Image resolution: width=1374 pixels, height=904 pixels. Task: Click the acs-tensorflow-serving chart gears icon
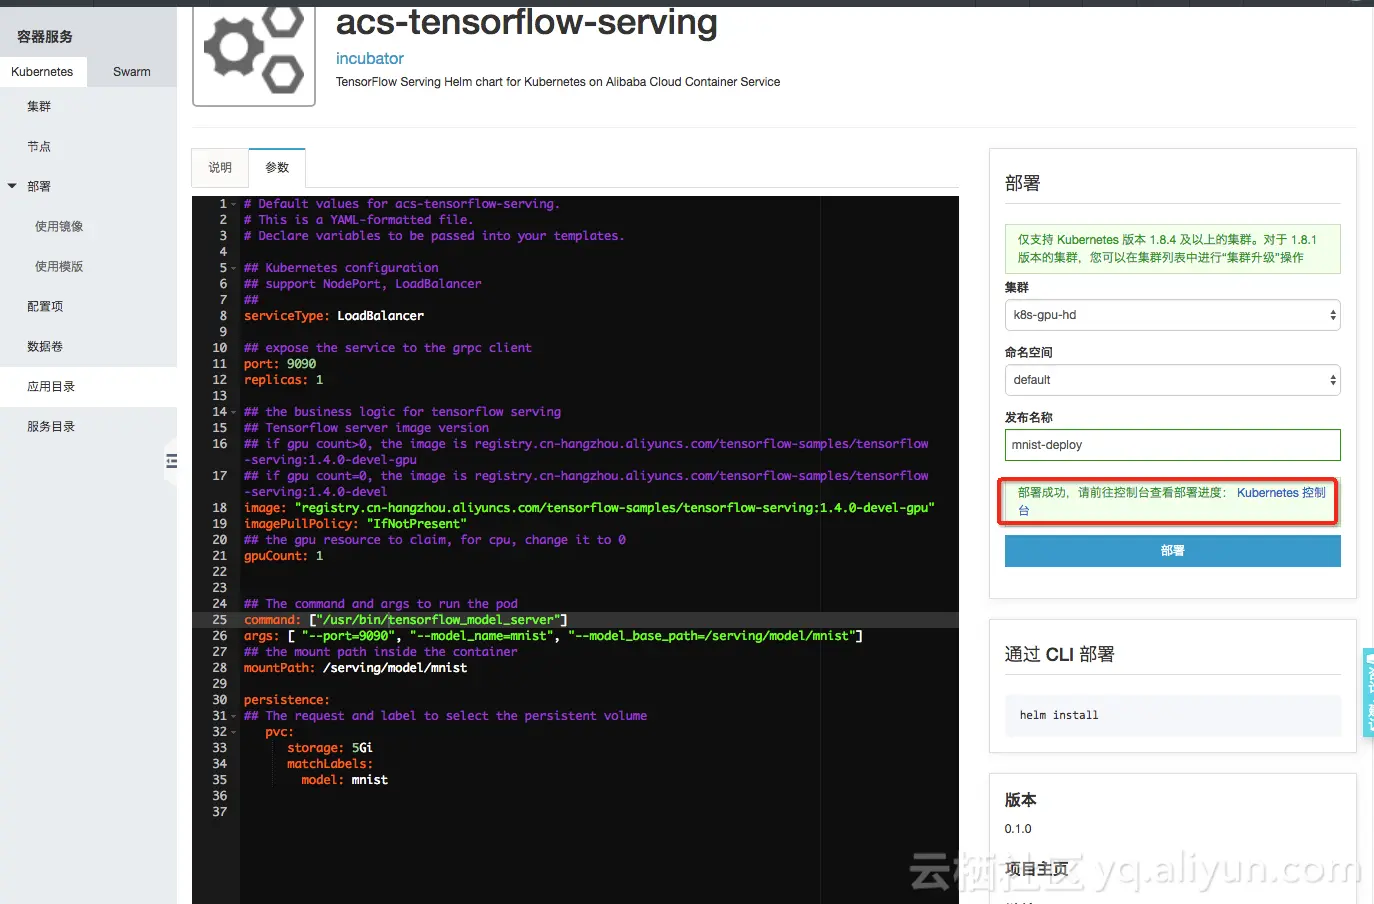click(254, 52)
